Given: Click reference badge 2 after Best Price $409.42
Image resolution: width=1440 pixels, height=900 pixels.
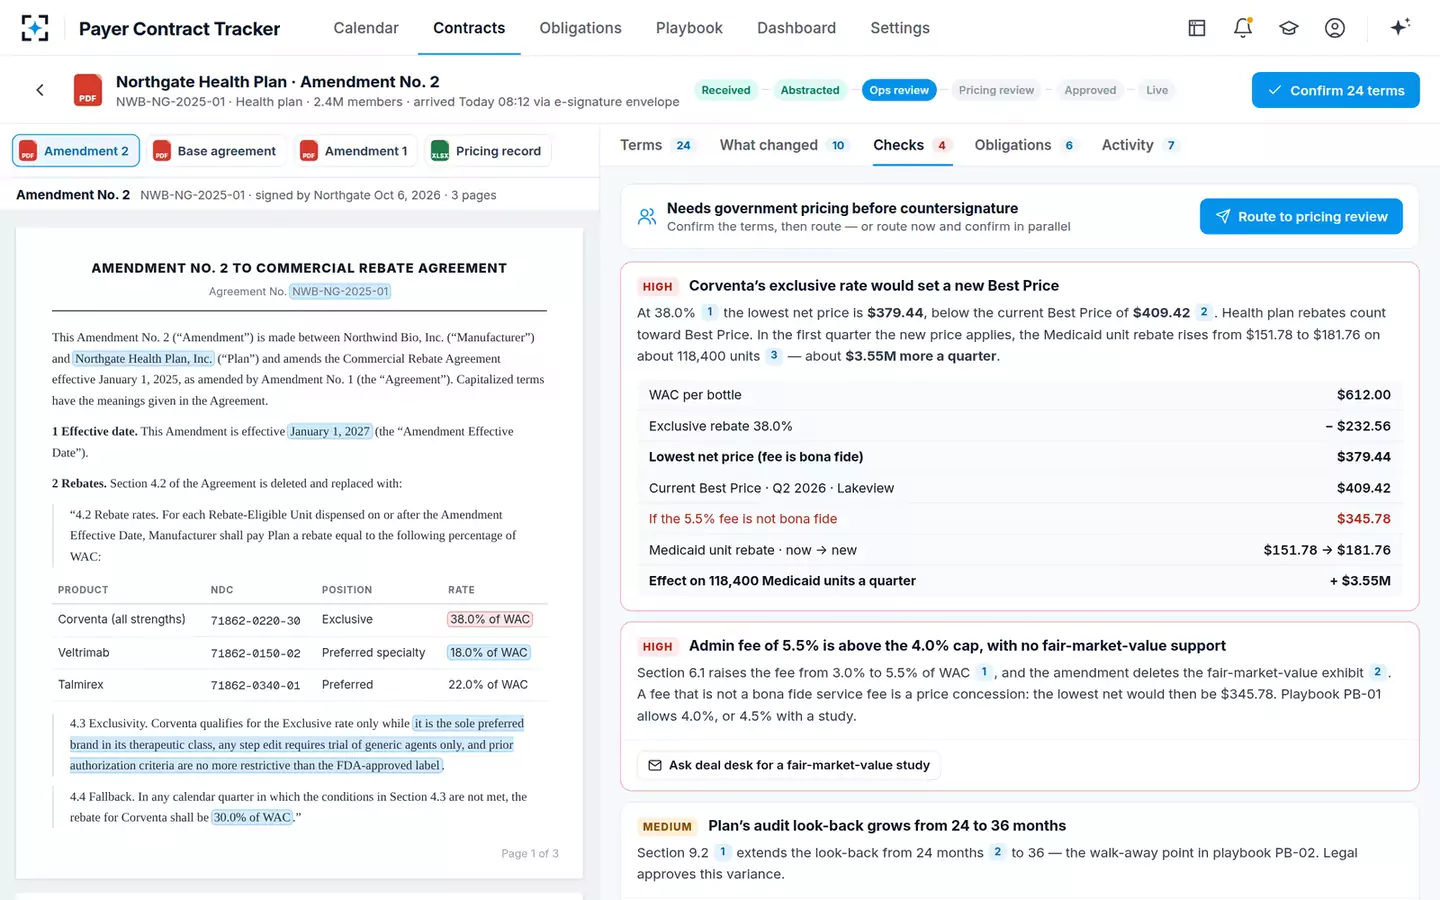Looking at the screenshot, I should tap(1204, 312).
